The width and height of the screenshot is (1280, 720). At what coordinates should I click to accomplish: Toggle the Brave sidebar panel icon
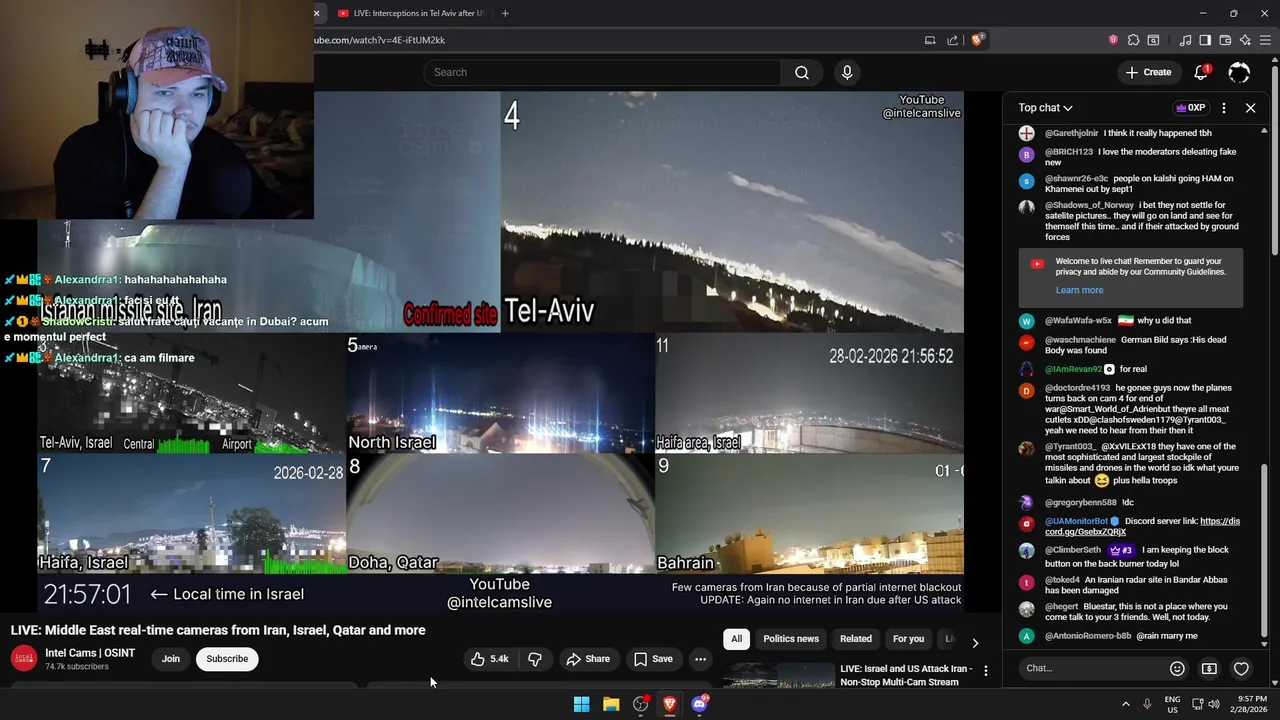click(x=1205, y=40)
